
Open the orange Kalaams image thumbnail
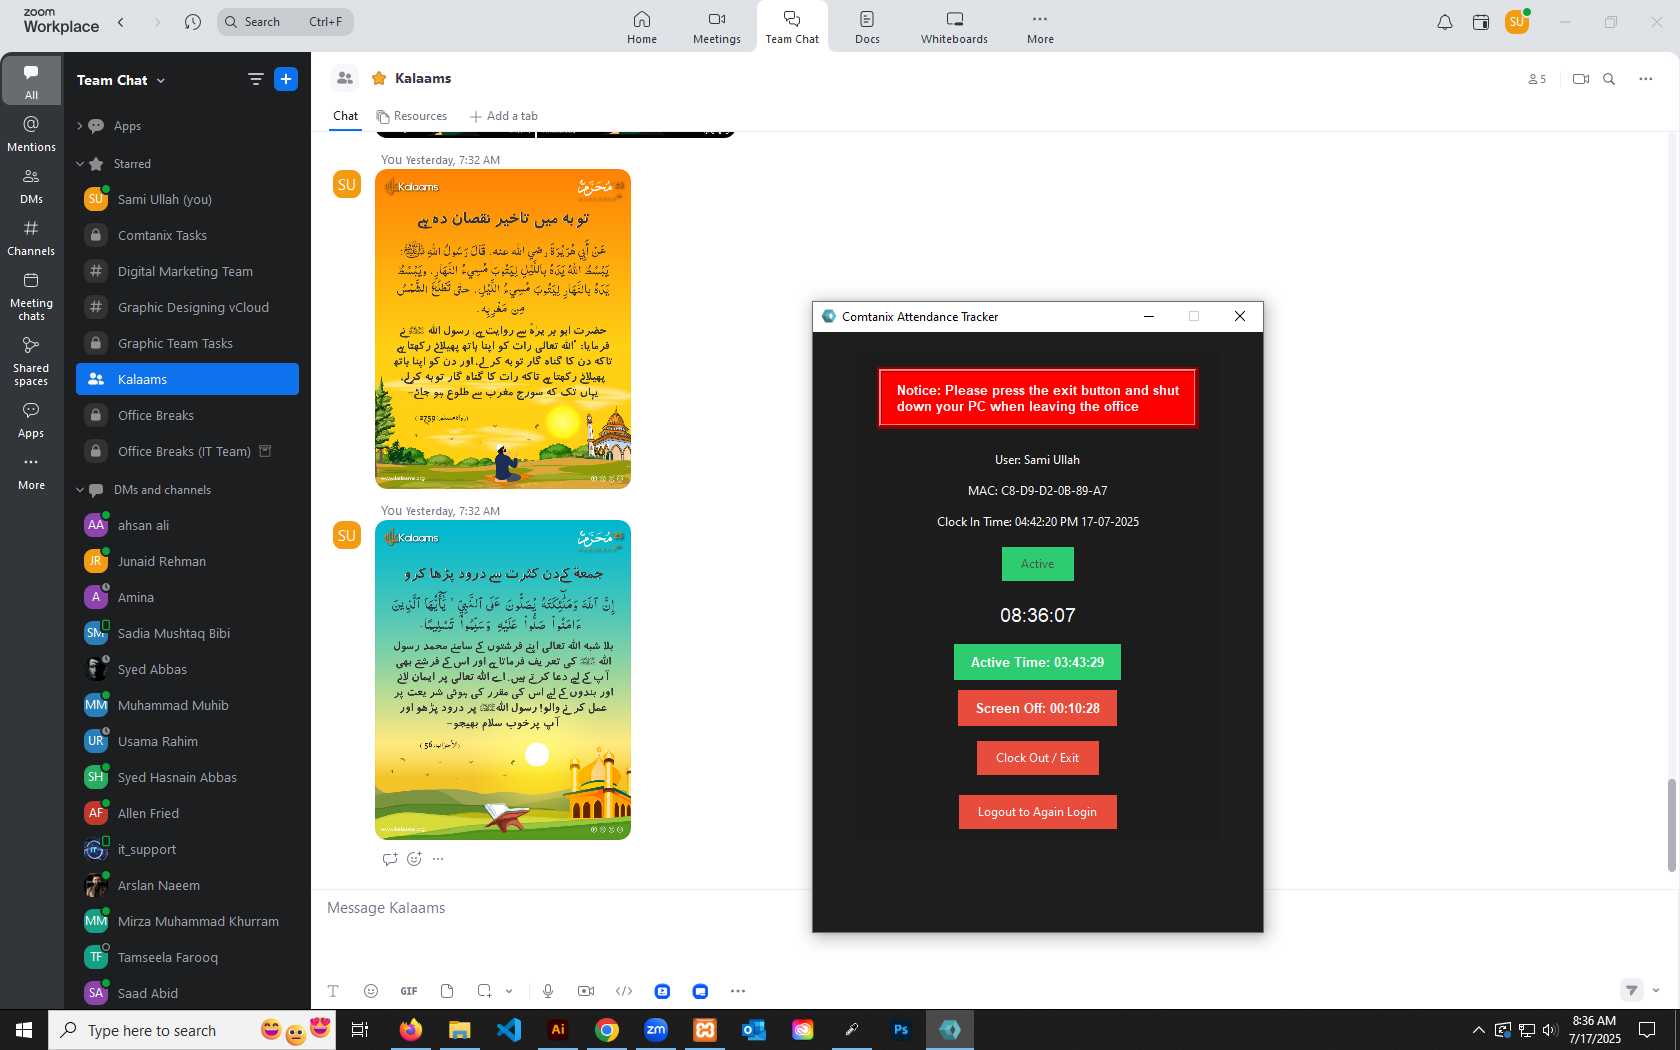coord(503,329)
